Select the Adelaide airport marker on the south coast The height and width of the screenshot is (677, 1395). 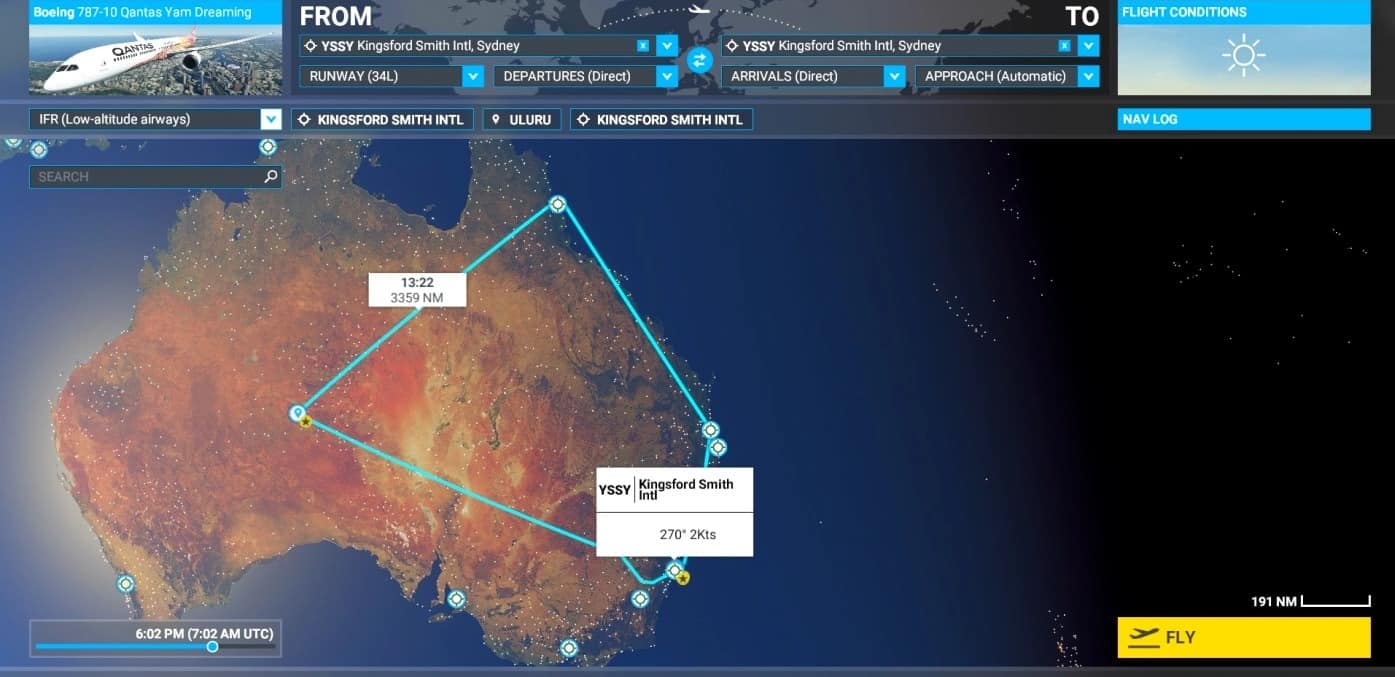click(456, 599)
